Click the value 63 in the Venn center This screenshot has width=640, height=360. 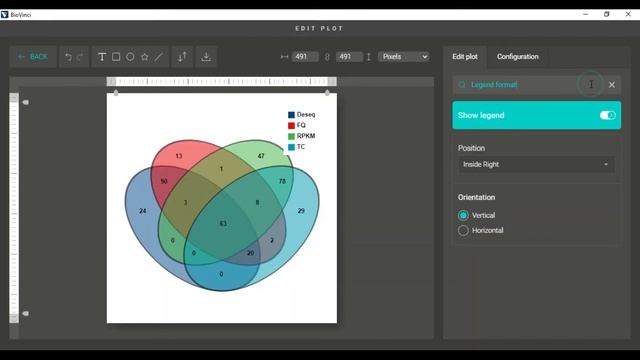[223, 223]
